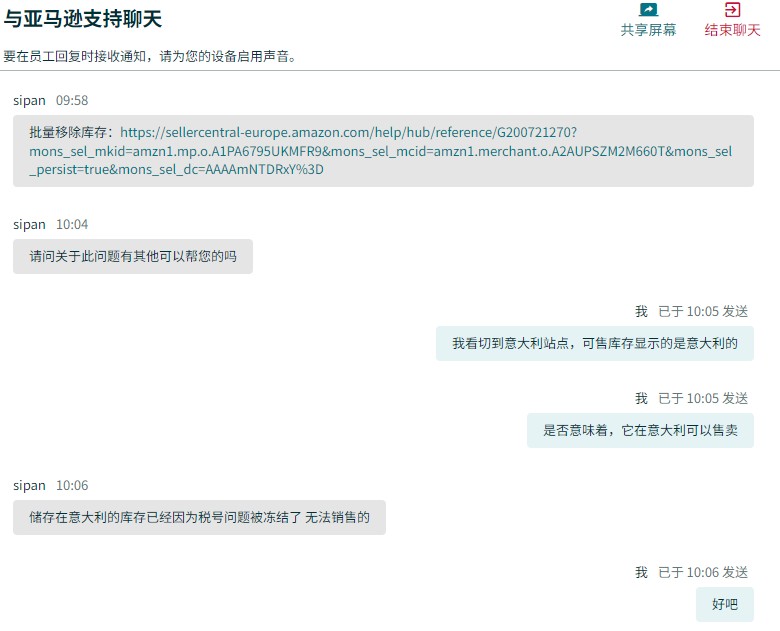
Task: Select message 请问关于此问题有其他可以帮您的吗
Action: [x=133, y=256]
